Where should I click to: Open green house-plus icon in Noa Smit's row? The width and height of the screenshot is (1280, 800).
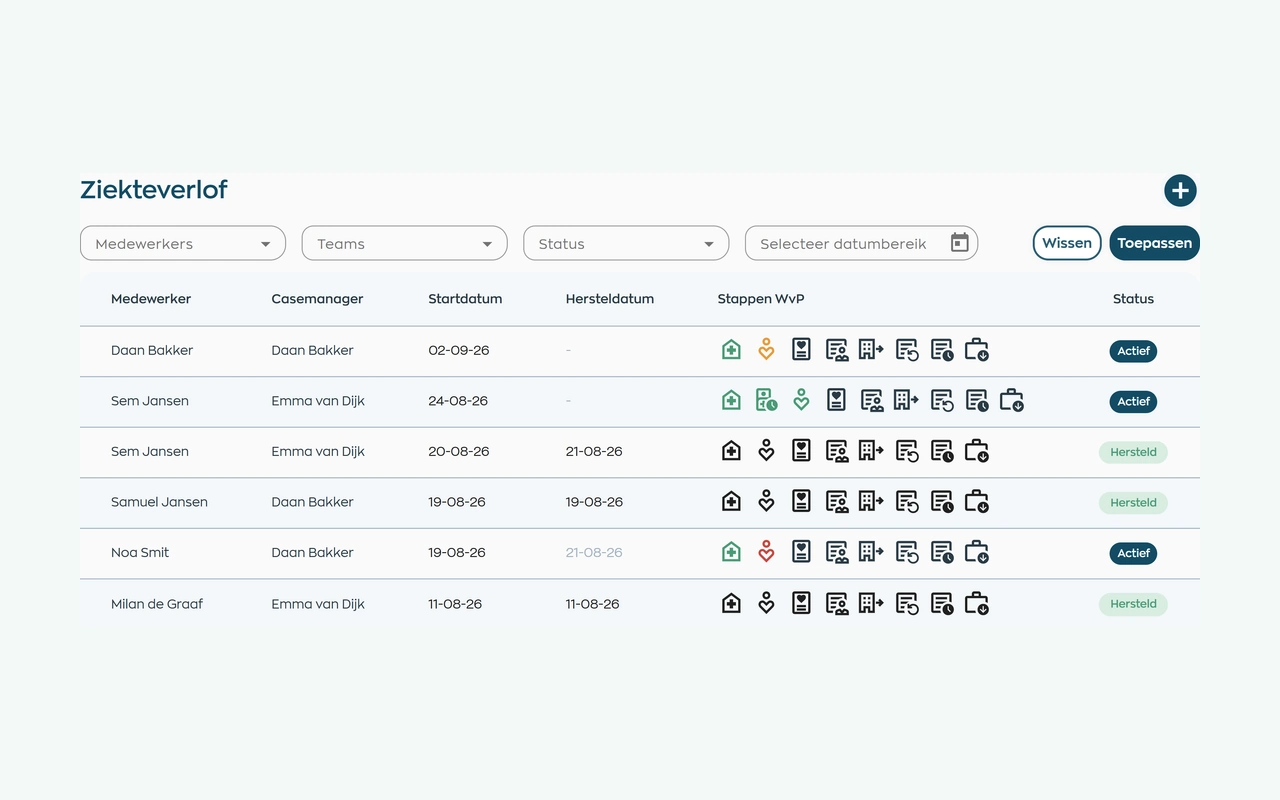[x=731, y=552]
